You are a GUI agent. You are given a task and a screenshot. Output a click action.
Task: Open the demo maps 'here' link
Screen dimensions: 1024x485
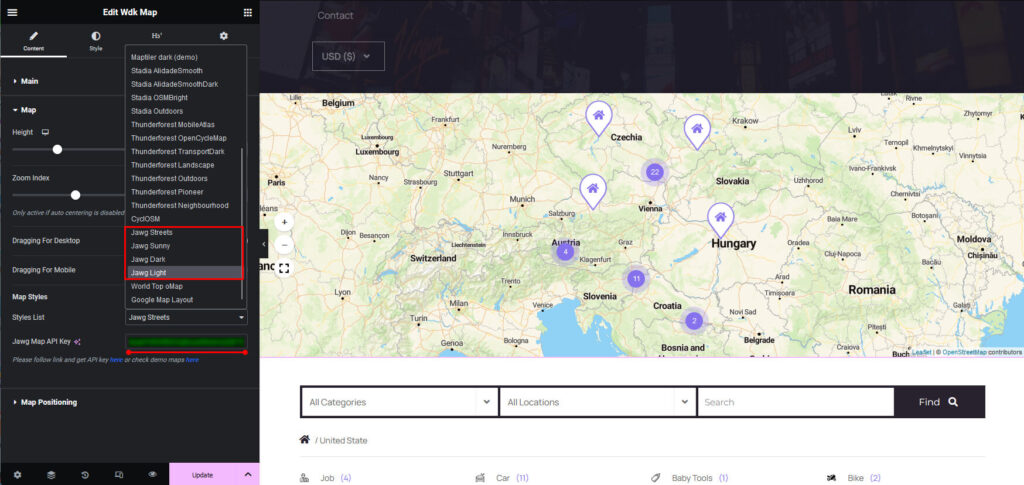192,360
